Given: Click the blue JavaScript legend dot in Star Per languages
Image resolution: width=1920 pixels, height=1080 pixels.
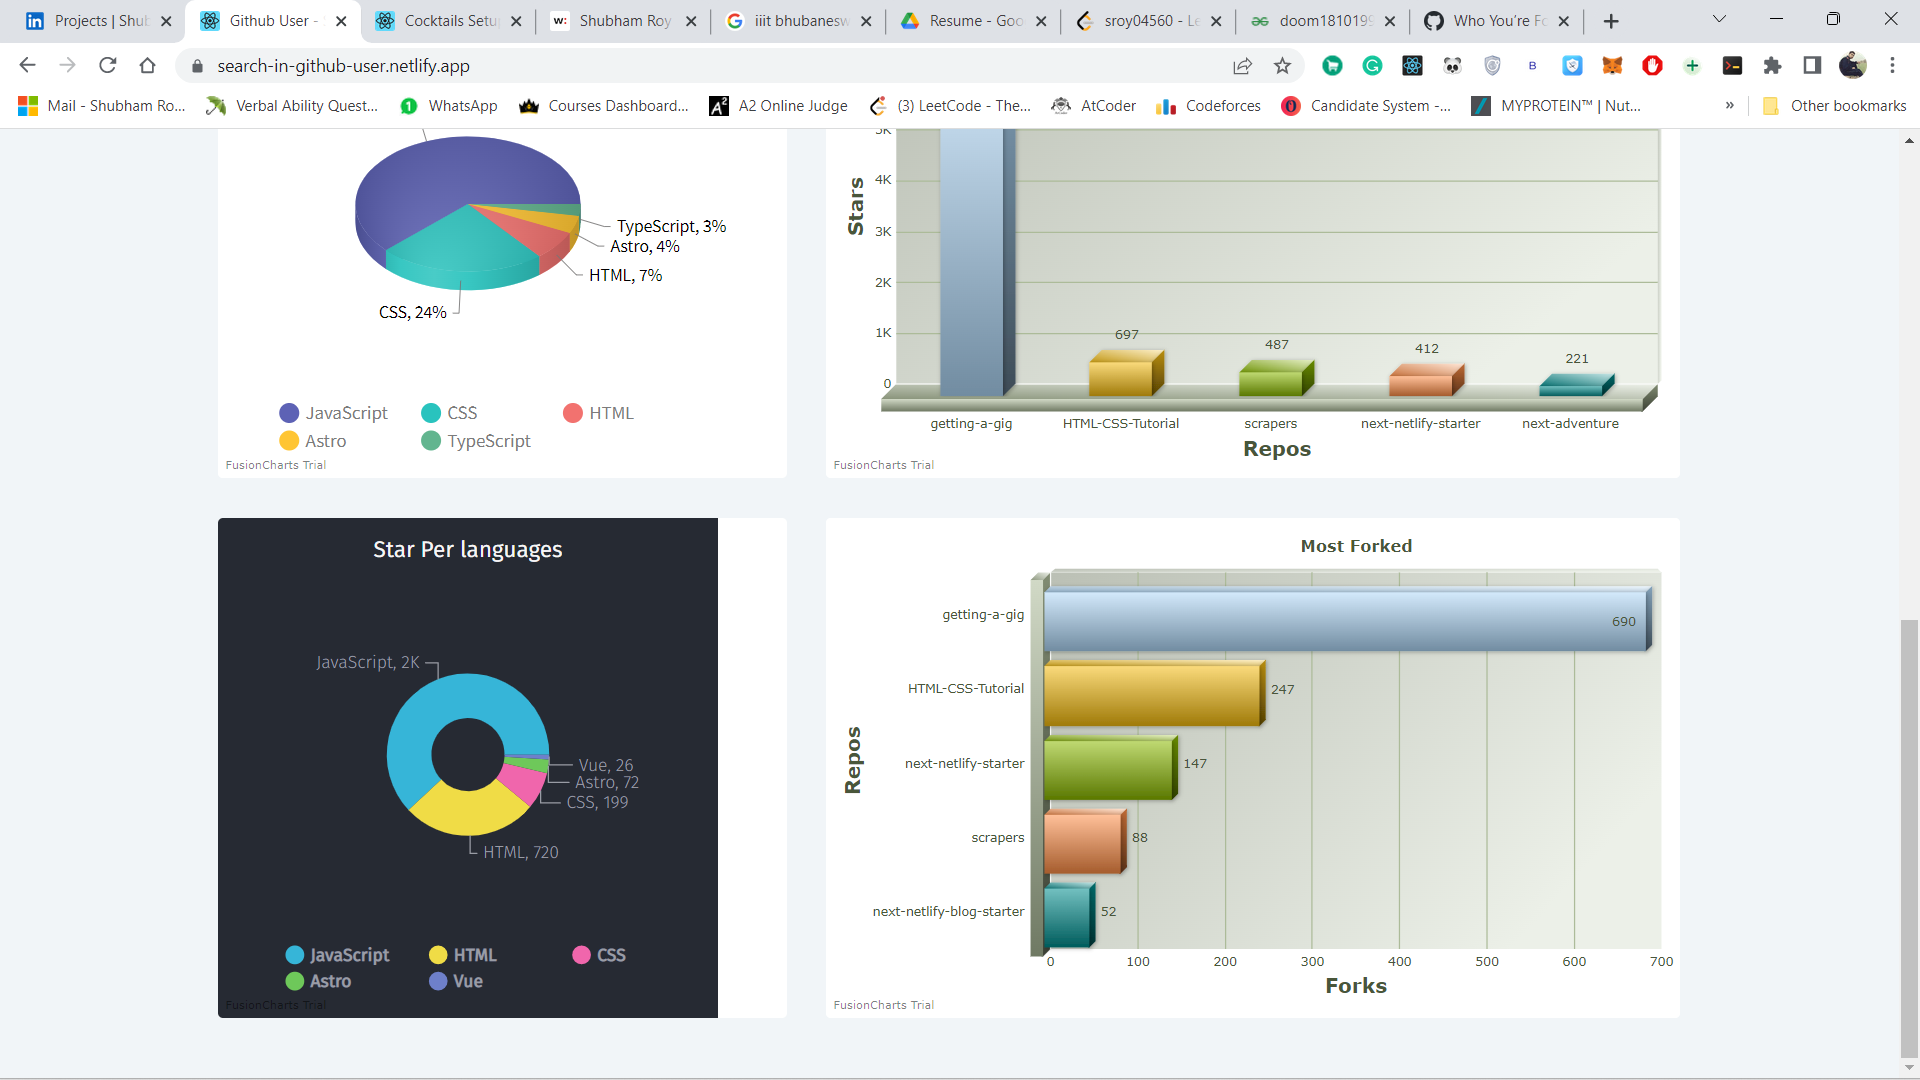Looking at the screenshot, I should pyautogui.click(x=295, y=955).
